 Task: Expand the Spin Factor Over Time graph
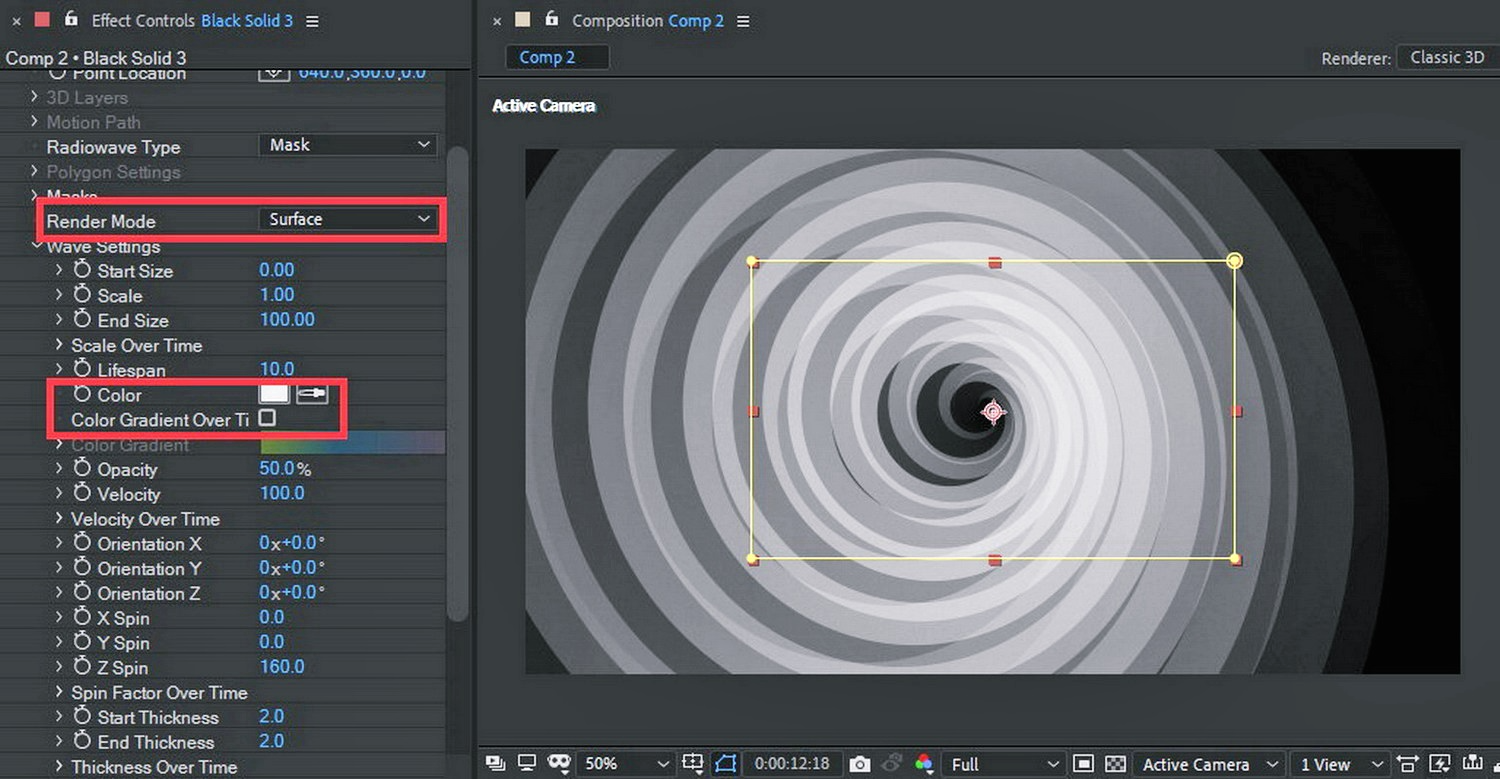point(60,692)
